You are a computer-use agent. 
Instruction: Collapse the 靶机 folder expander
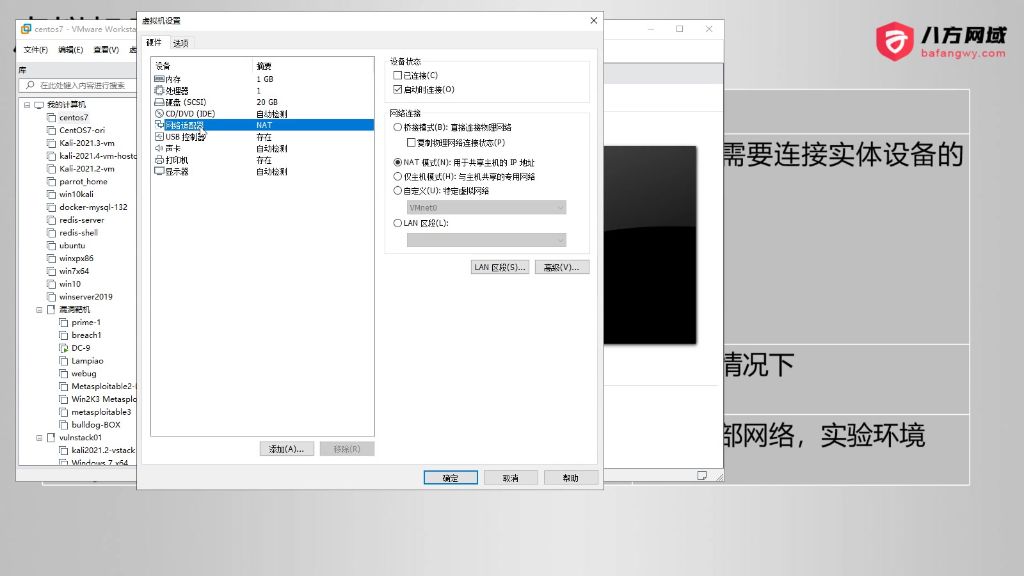pyautogui.click(x=39, y=310)
